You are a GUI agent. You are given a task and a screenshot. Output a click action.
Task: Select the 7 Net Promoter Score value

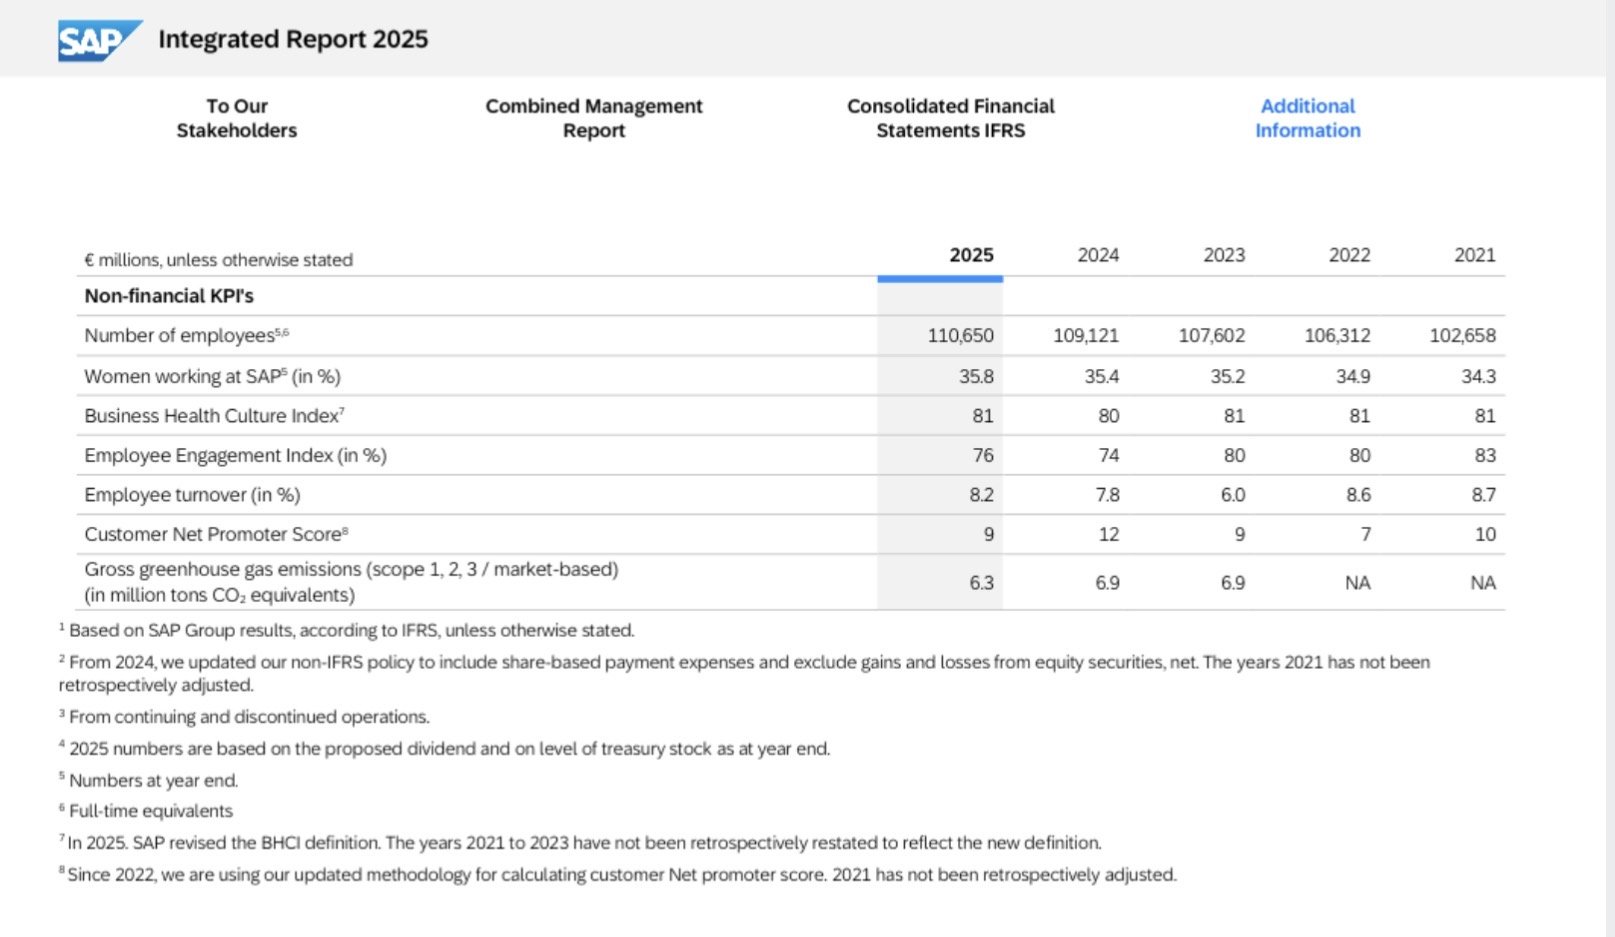1365,534
